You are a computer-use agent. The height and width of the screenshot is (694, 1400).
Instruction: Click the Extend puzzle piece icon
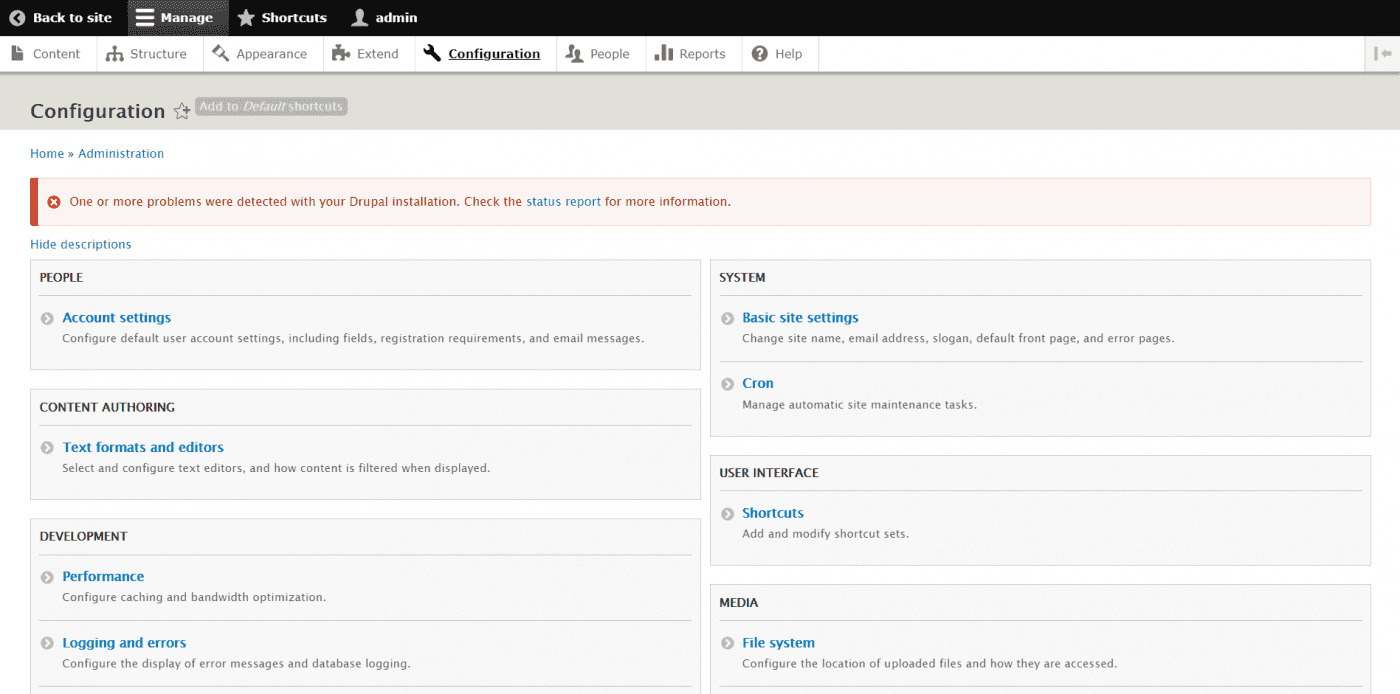341,54
